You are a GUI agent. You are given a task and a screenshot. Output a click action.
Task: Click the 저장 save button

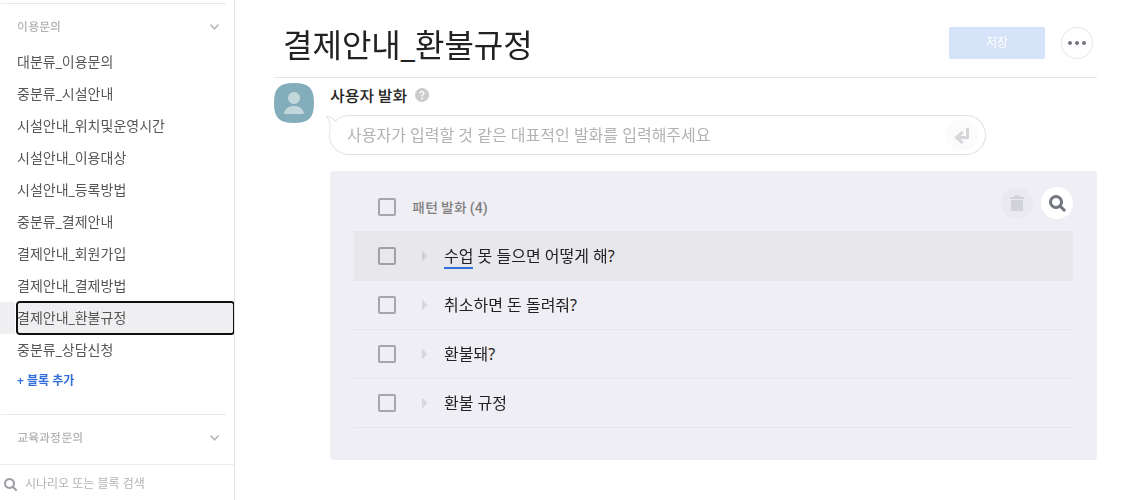pos(996,43)
